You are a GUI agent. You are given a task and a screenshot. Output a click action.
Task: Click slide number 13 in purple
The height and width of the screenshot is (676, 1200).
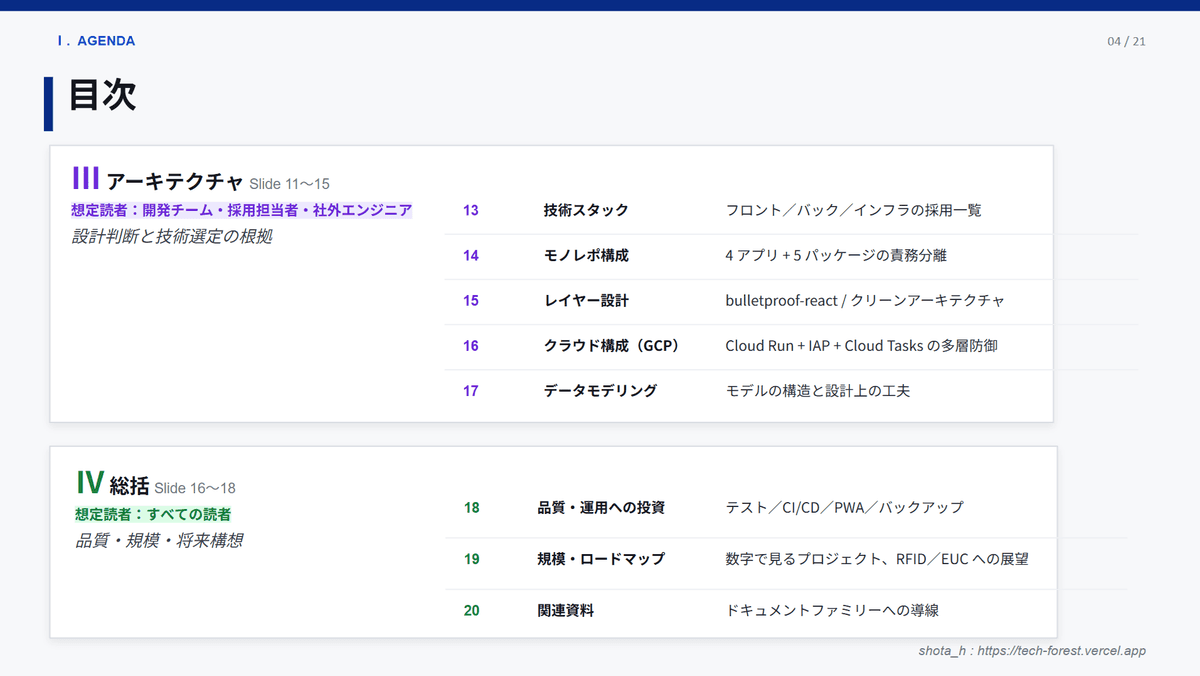tap(471, 210)
